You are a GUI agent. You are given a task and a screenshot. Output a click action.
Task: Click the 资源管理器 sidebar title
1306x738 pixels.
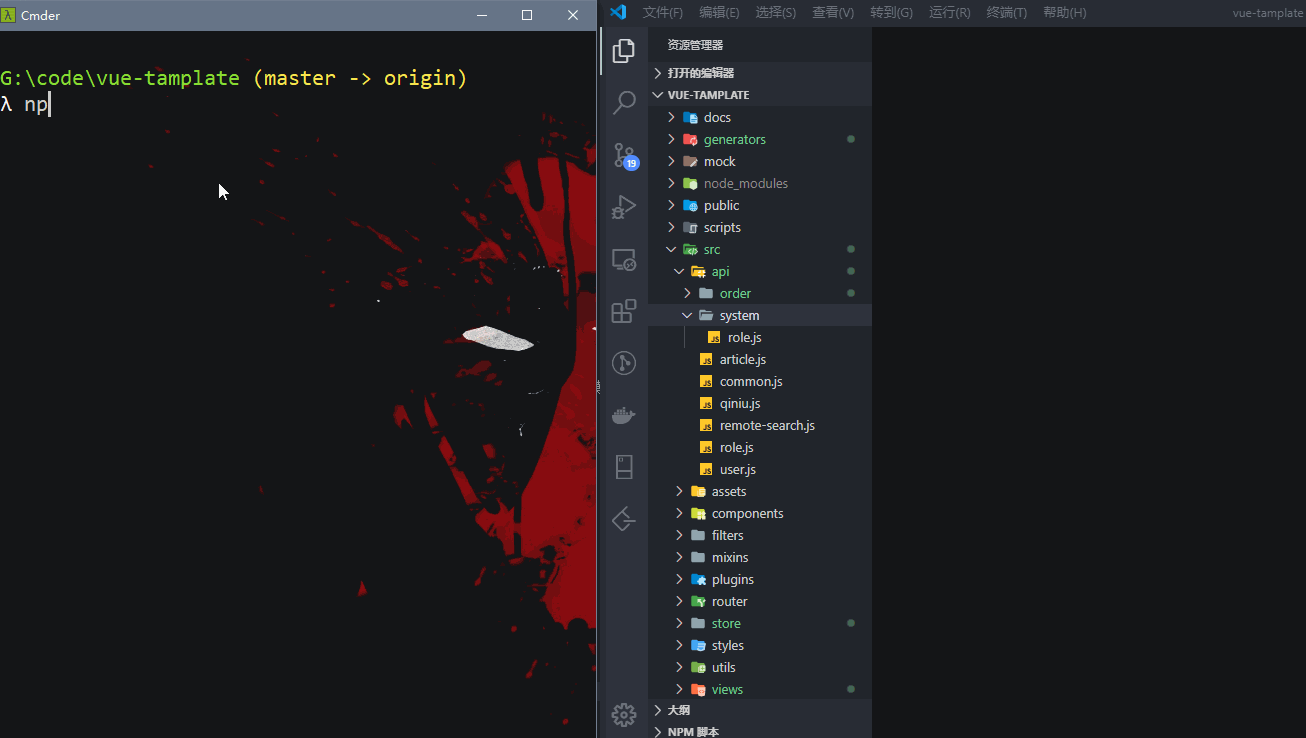pos(695,45)
